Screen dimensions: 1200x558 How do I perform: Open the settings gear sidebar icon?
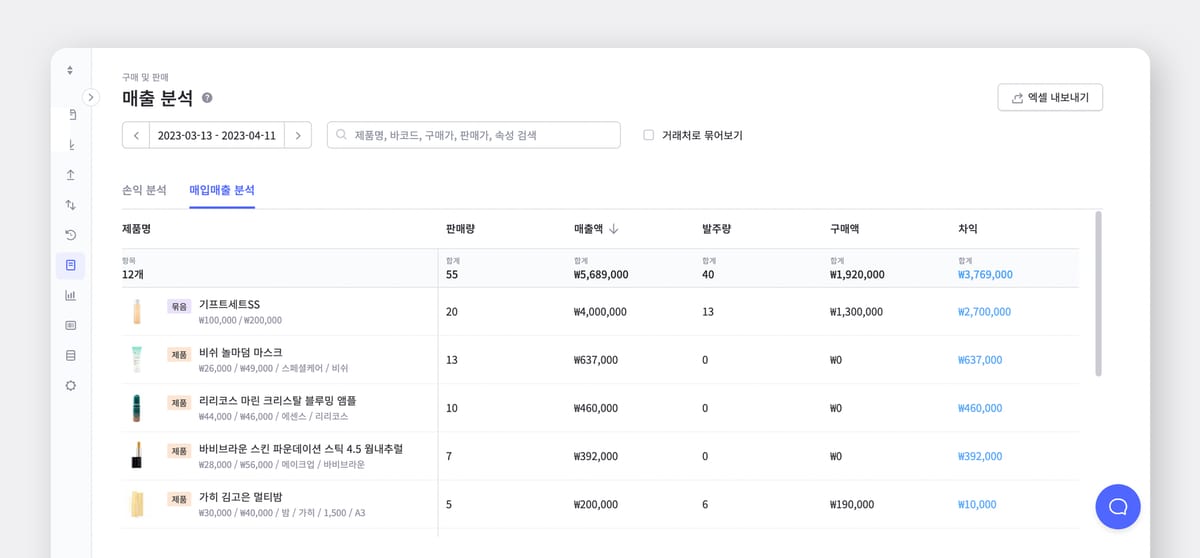(71, 385)
